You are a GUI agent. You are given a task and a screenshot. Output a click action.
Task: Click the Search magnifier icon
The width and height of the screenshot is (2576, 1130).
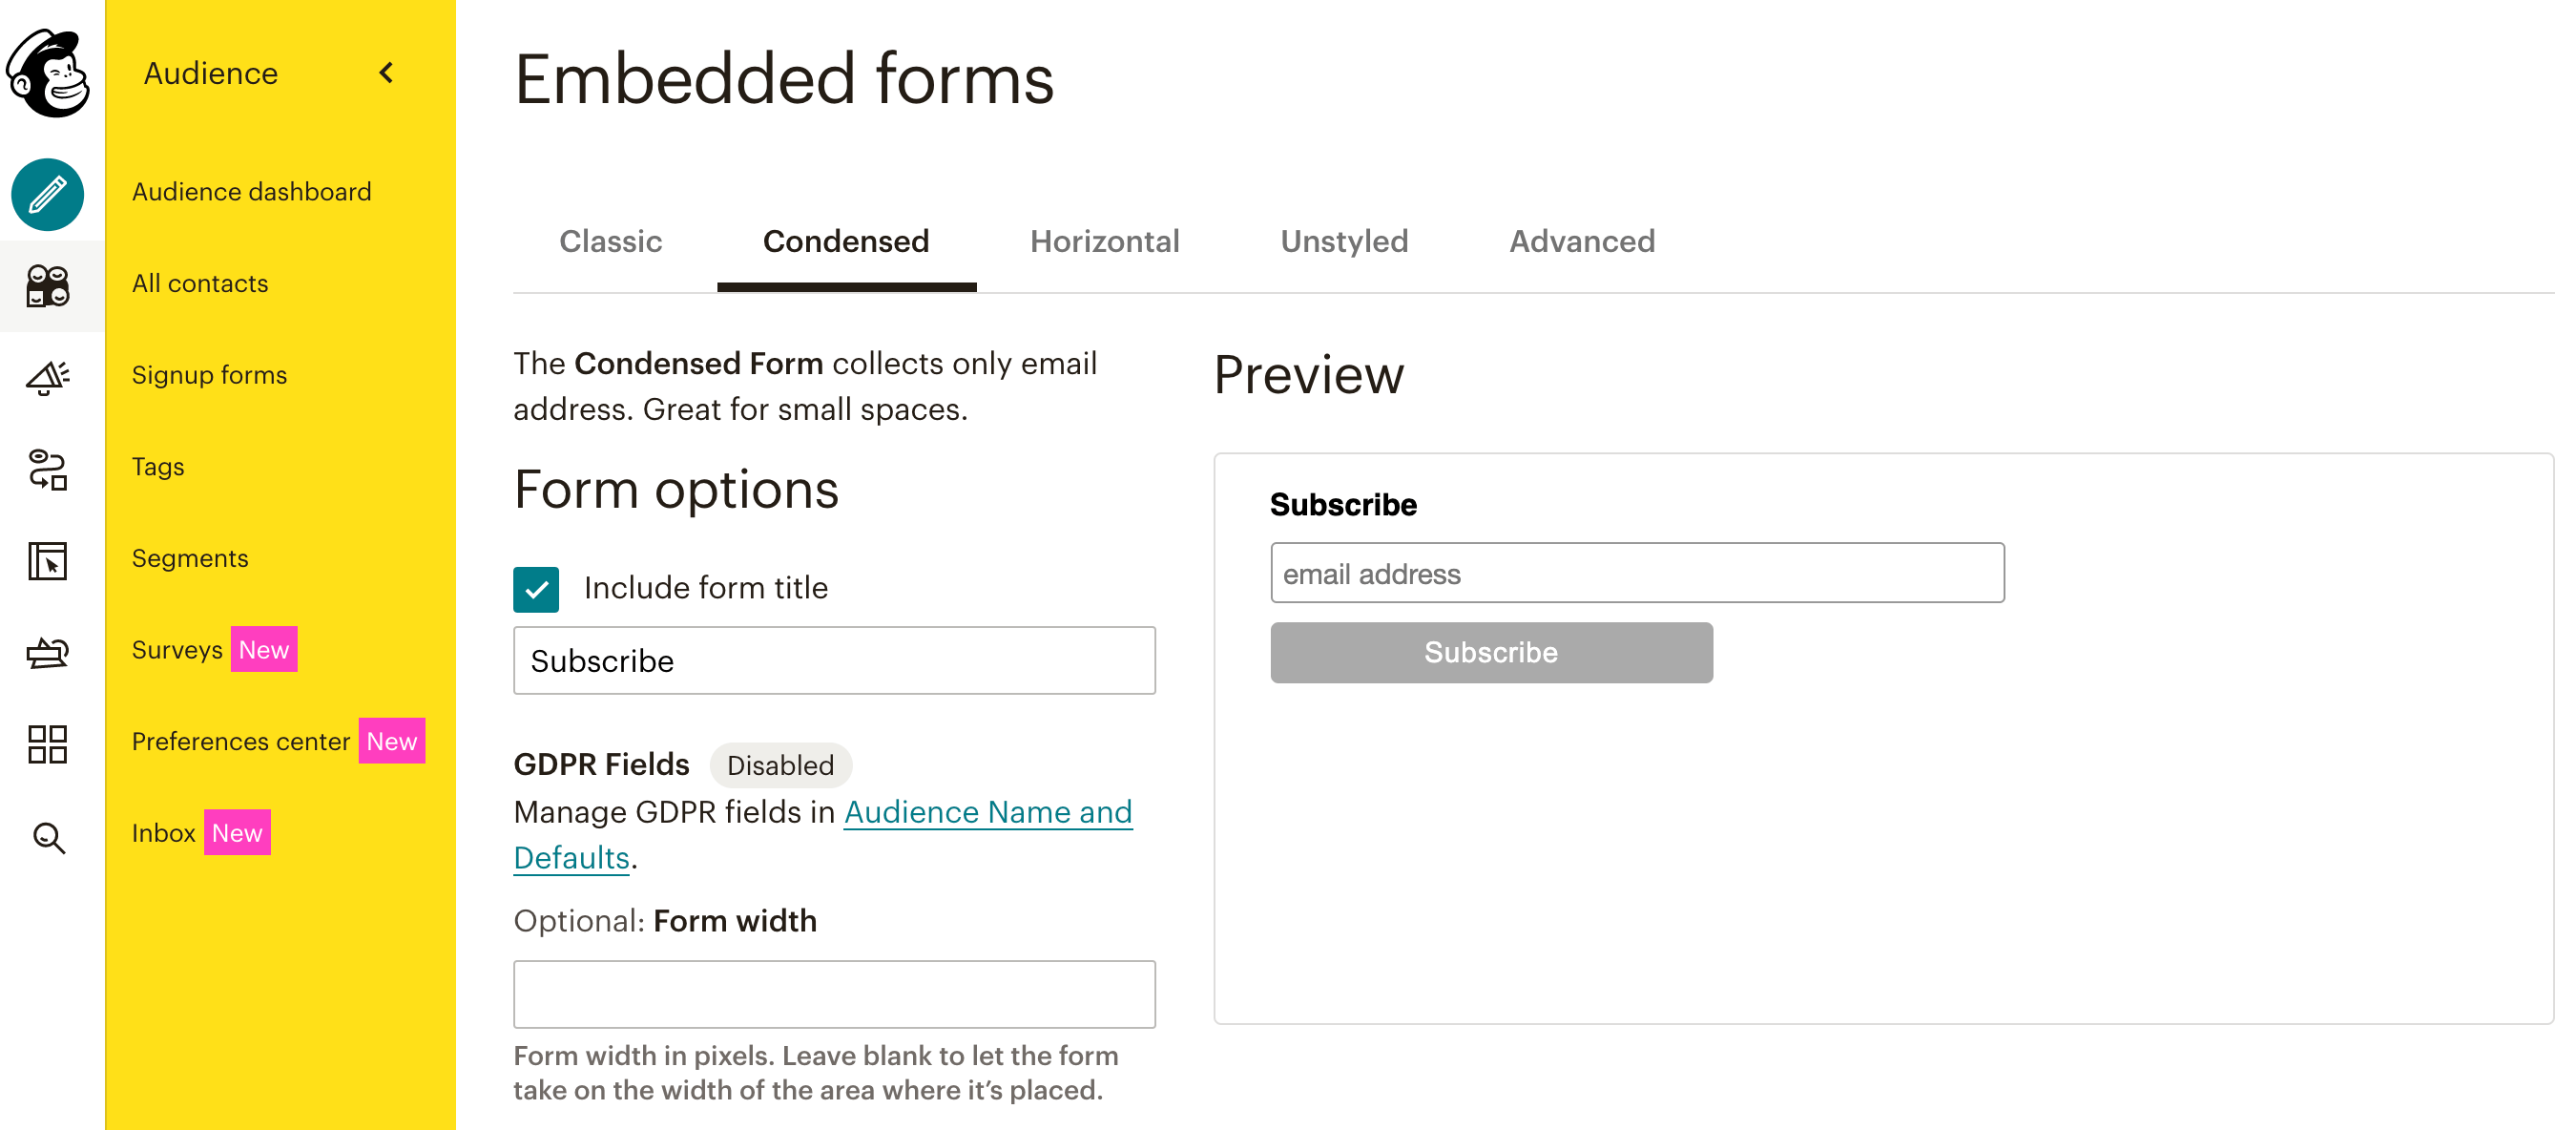pos(48,837)
